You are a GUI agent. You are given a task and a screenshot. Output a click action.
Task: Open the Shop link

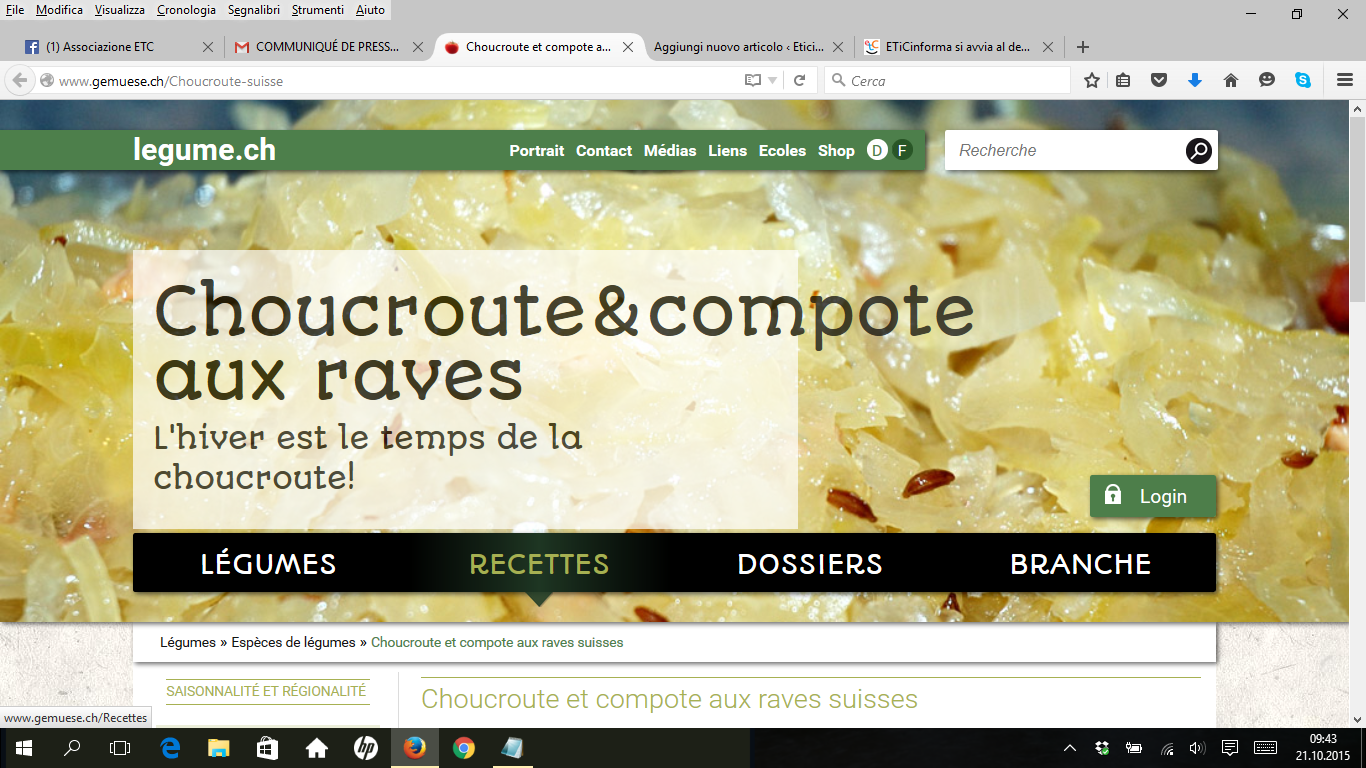(836, 151)
